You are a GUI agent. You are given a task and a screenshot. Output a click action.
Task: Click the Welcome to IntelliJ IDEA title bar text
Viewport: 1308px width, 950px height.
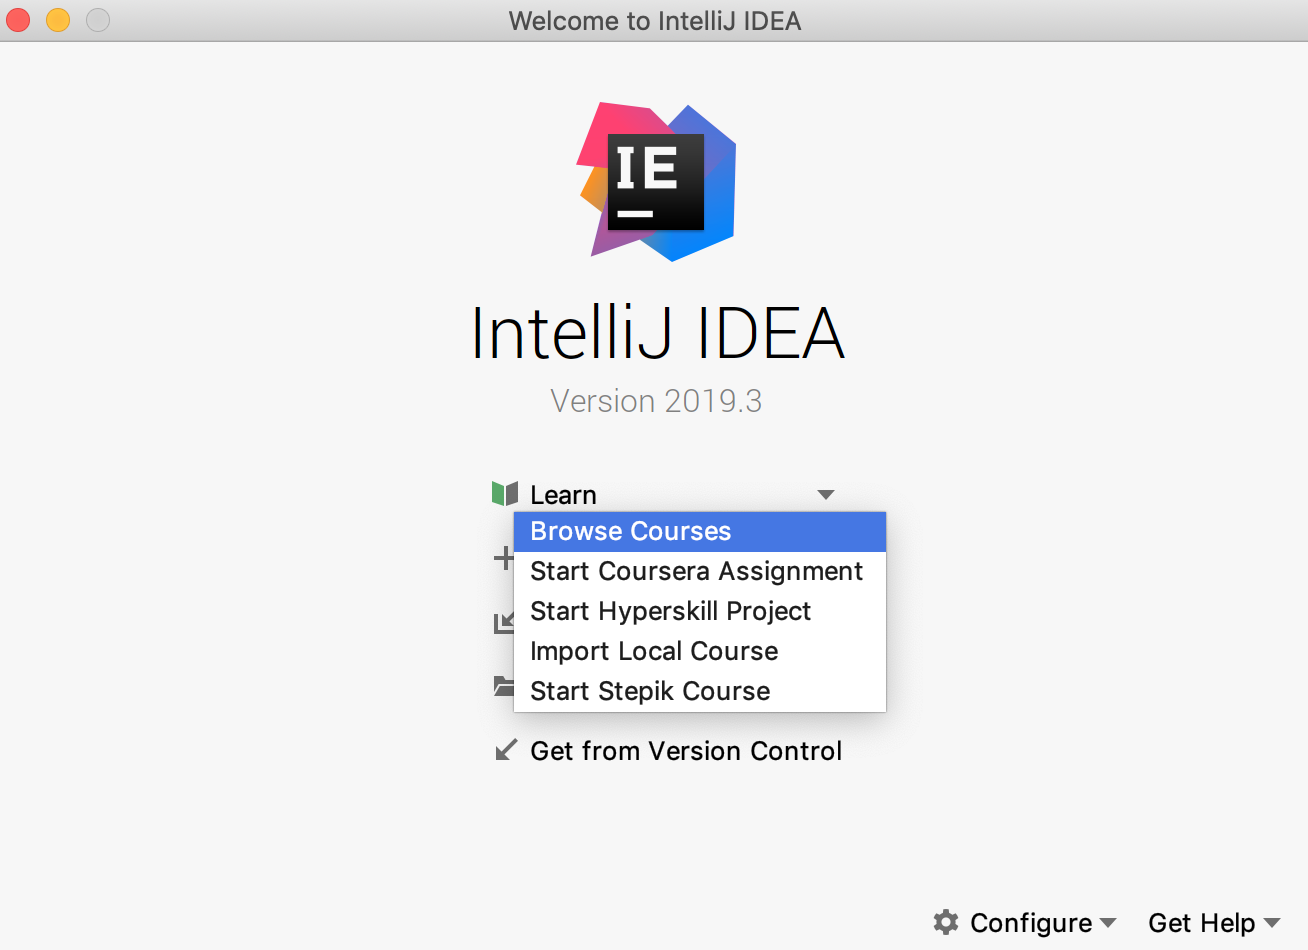click(x=655, y=21)
